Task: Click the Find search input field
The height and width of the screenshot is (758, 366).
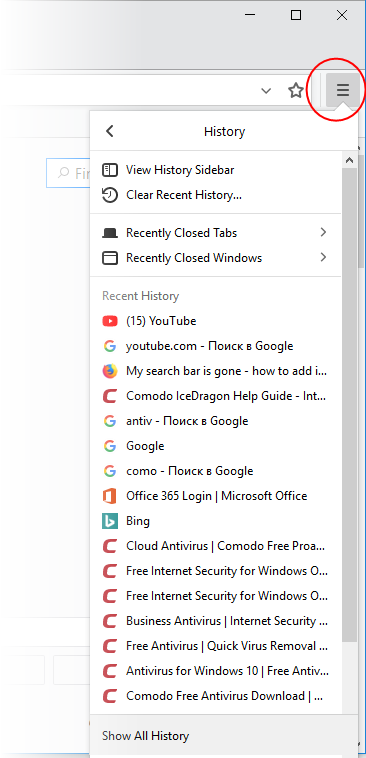Action: 68,173
